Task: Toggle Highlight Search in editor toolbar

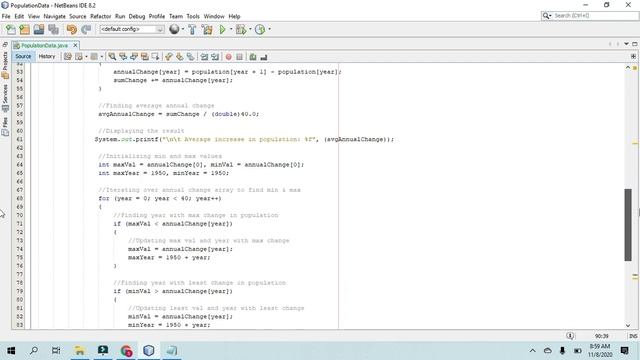Action: 144,57
